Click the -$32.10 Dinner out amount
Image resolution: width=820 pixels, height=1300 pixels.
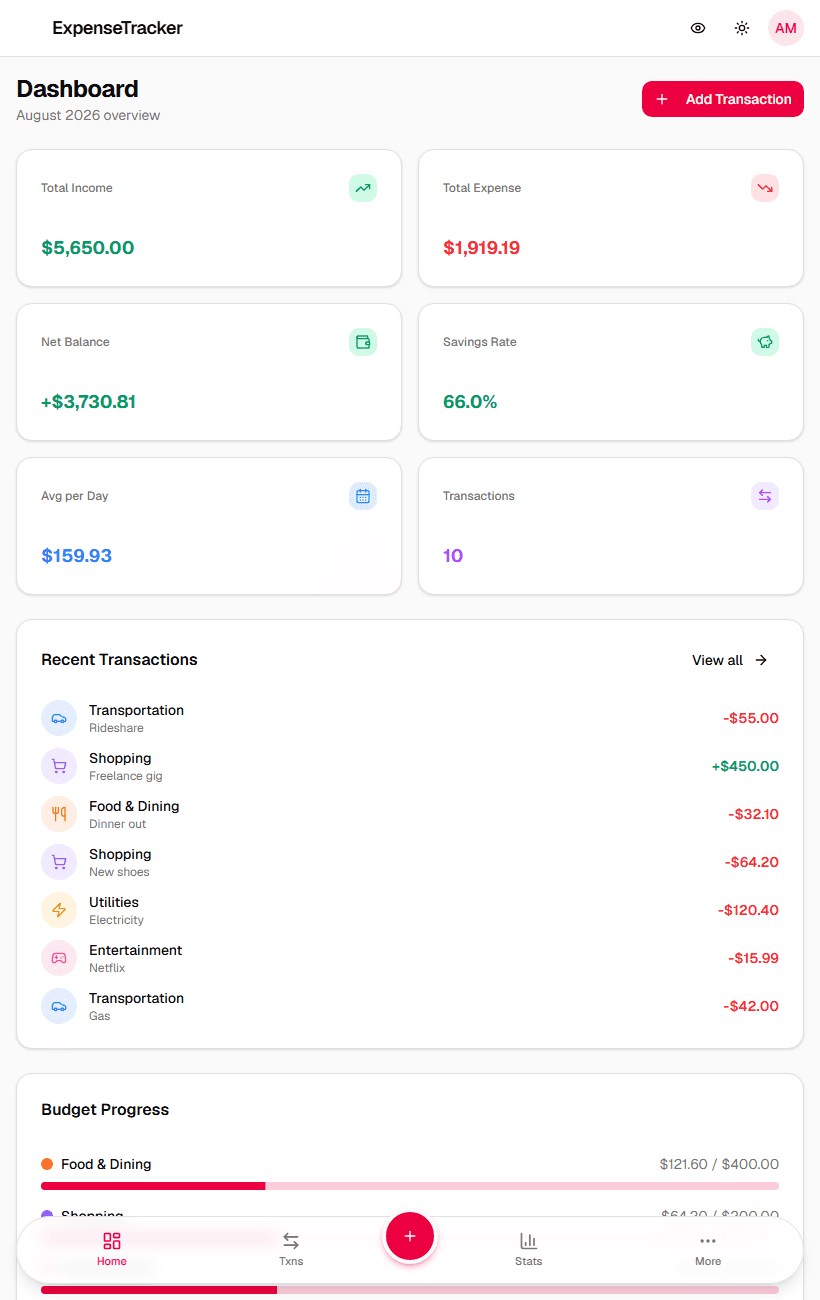[754, 814]
